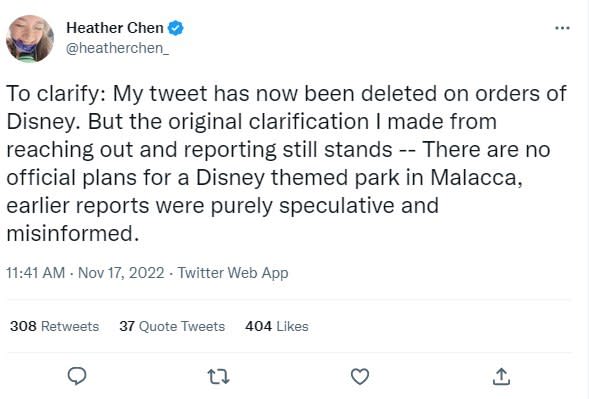Open the share upload arrow icon
589x399 pixels.
click(501, 376)
